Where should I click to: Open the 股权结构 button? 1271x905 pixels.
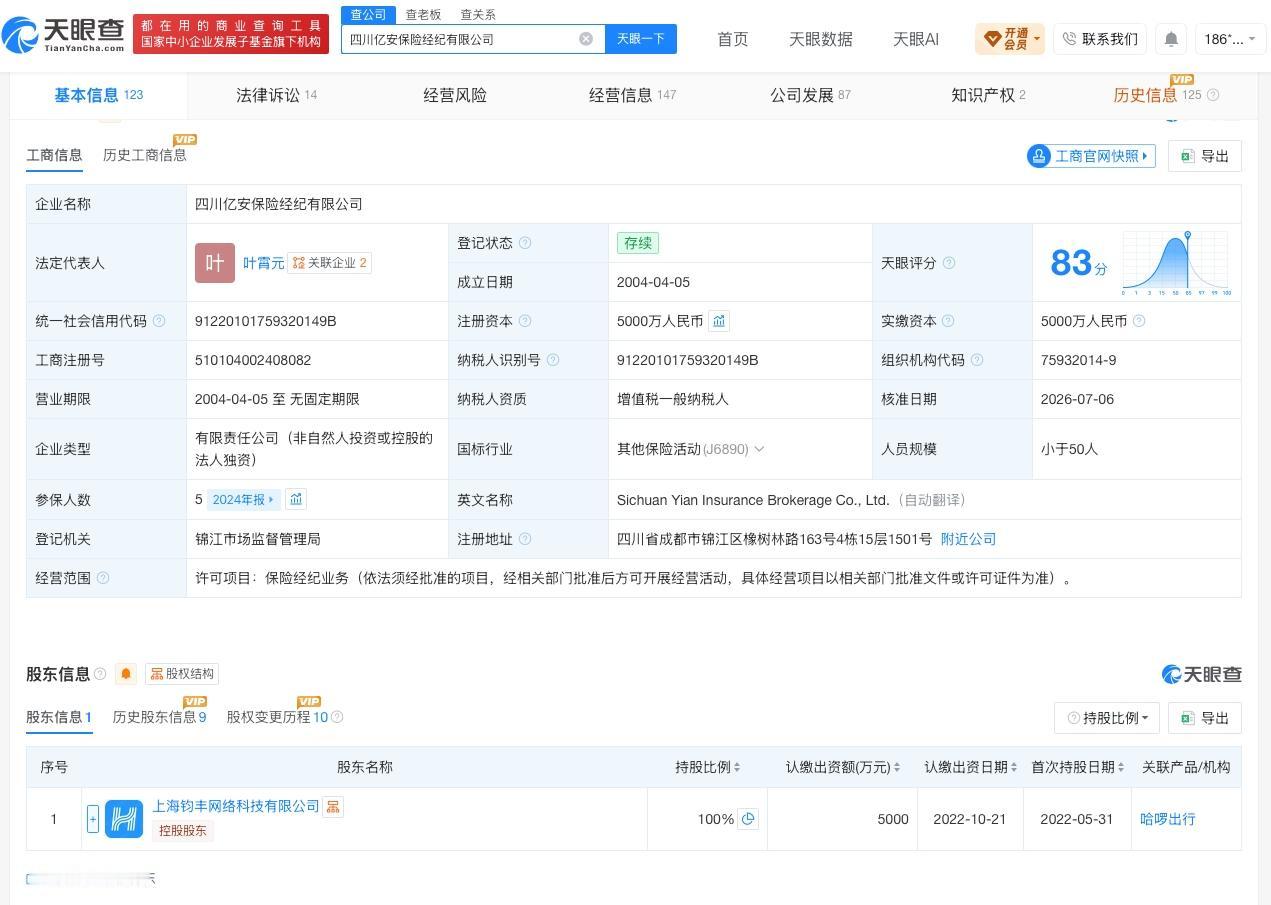click(182, 674)
